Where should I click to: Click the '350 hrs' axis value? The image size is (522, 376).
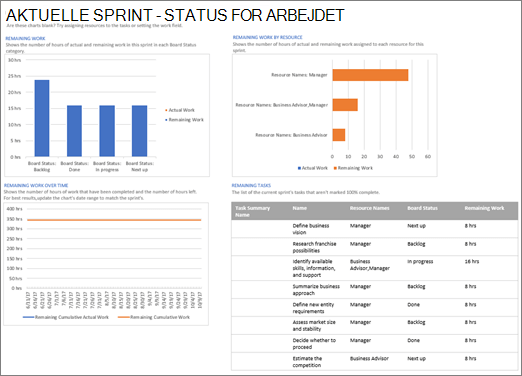coord(15,219)
